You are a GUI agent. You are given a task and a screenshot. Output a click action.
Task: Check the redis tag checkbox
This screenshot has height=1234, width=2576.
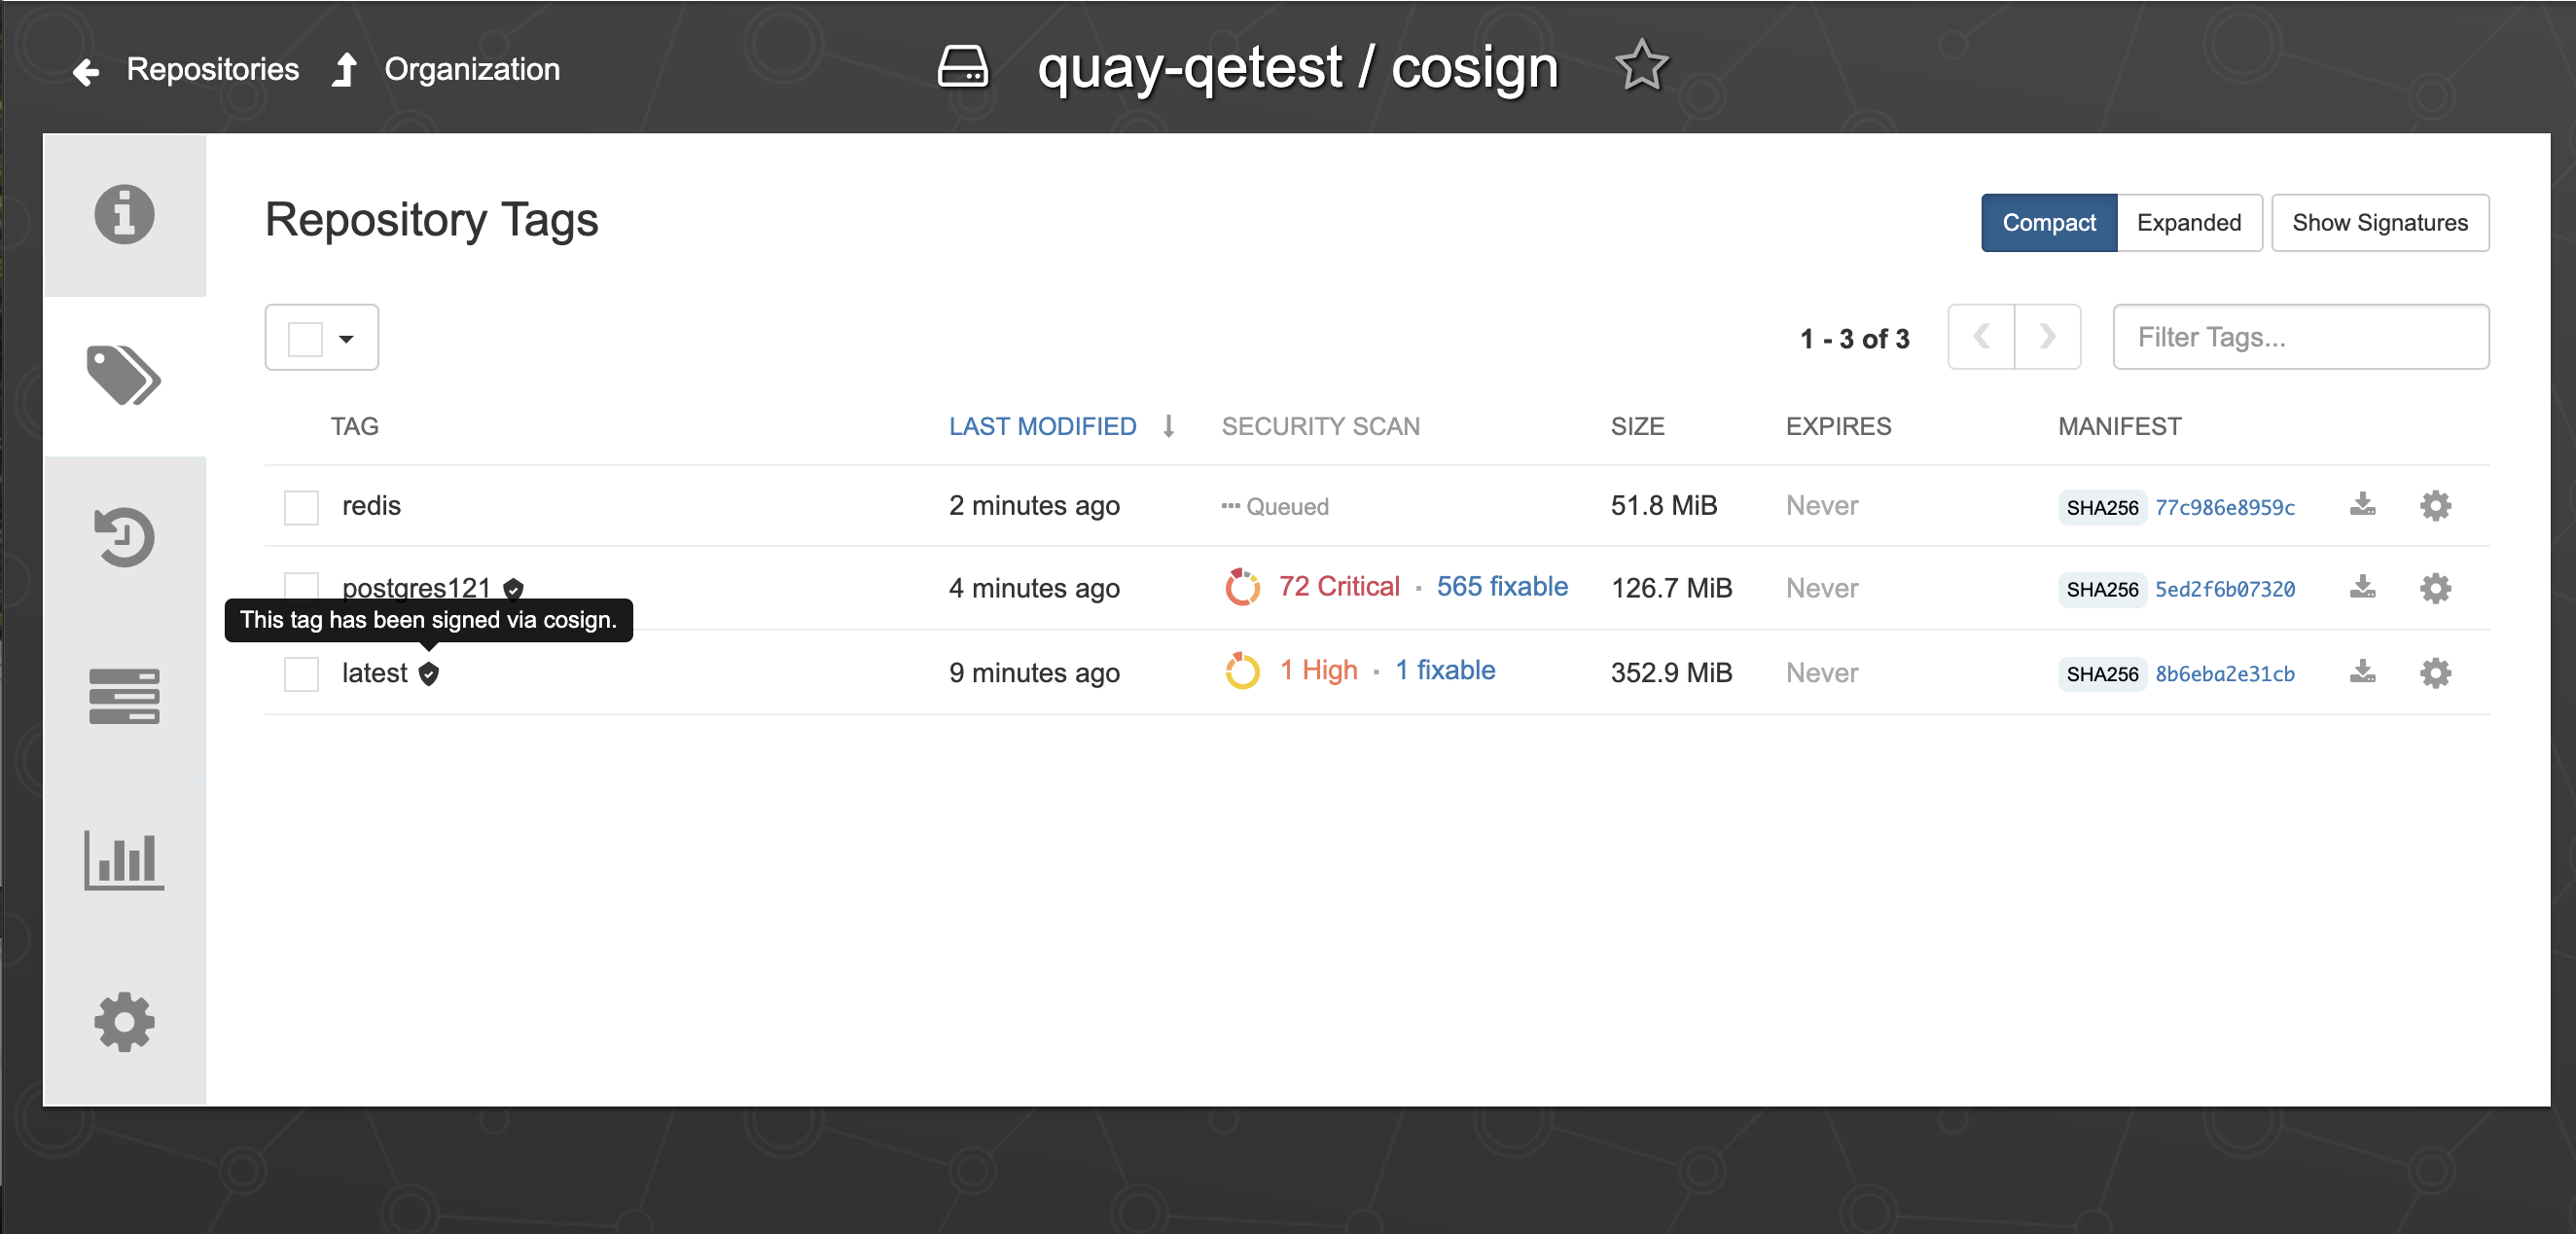point(301,506)
